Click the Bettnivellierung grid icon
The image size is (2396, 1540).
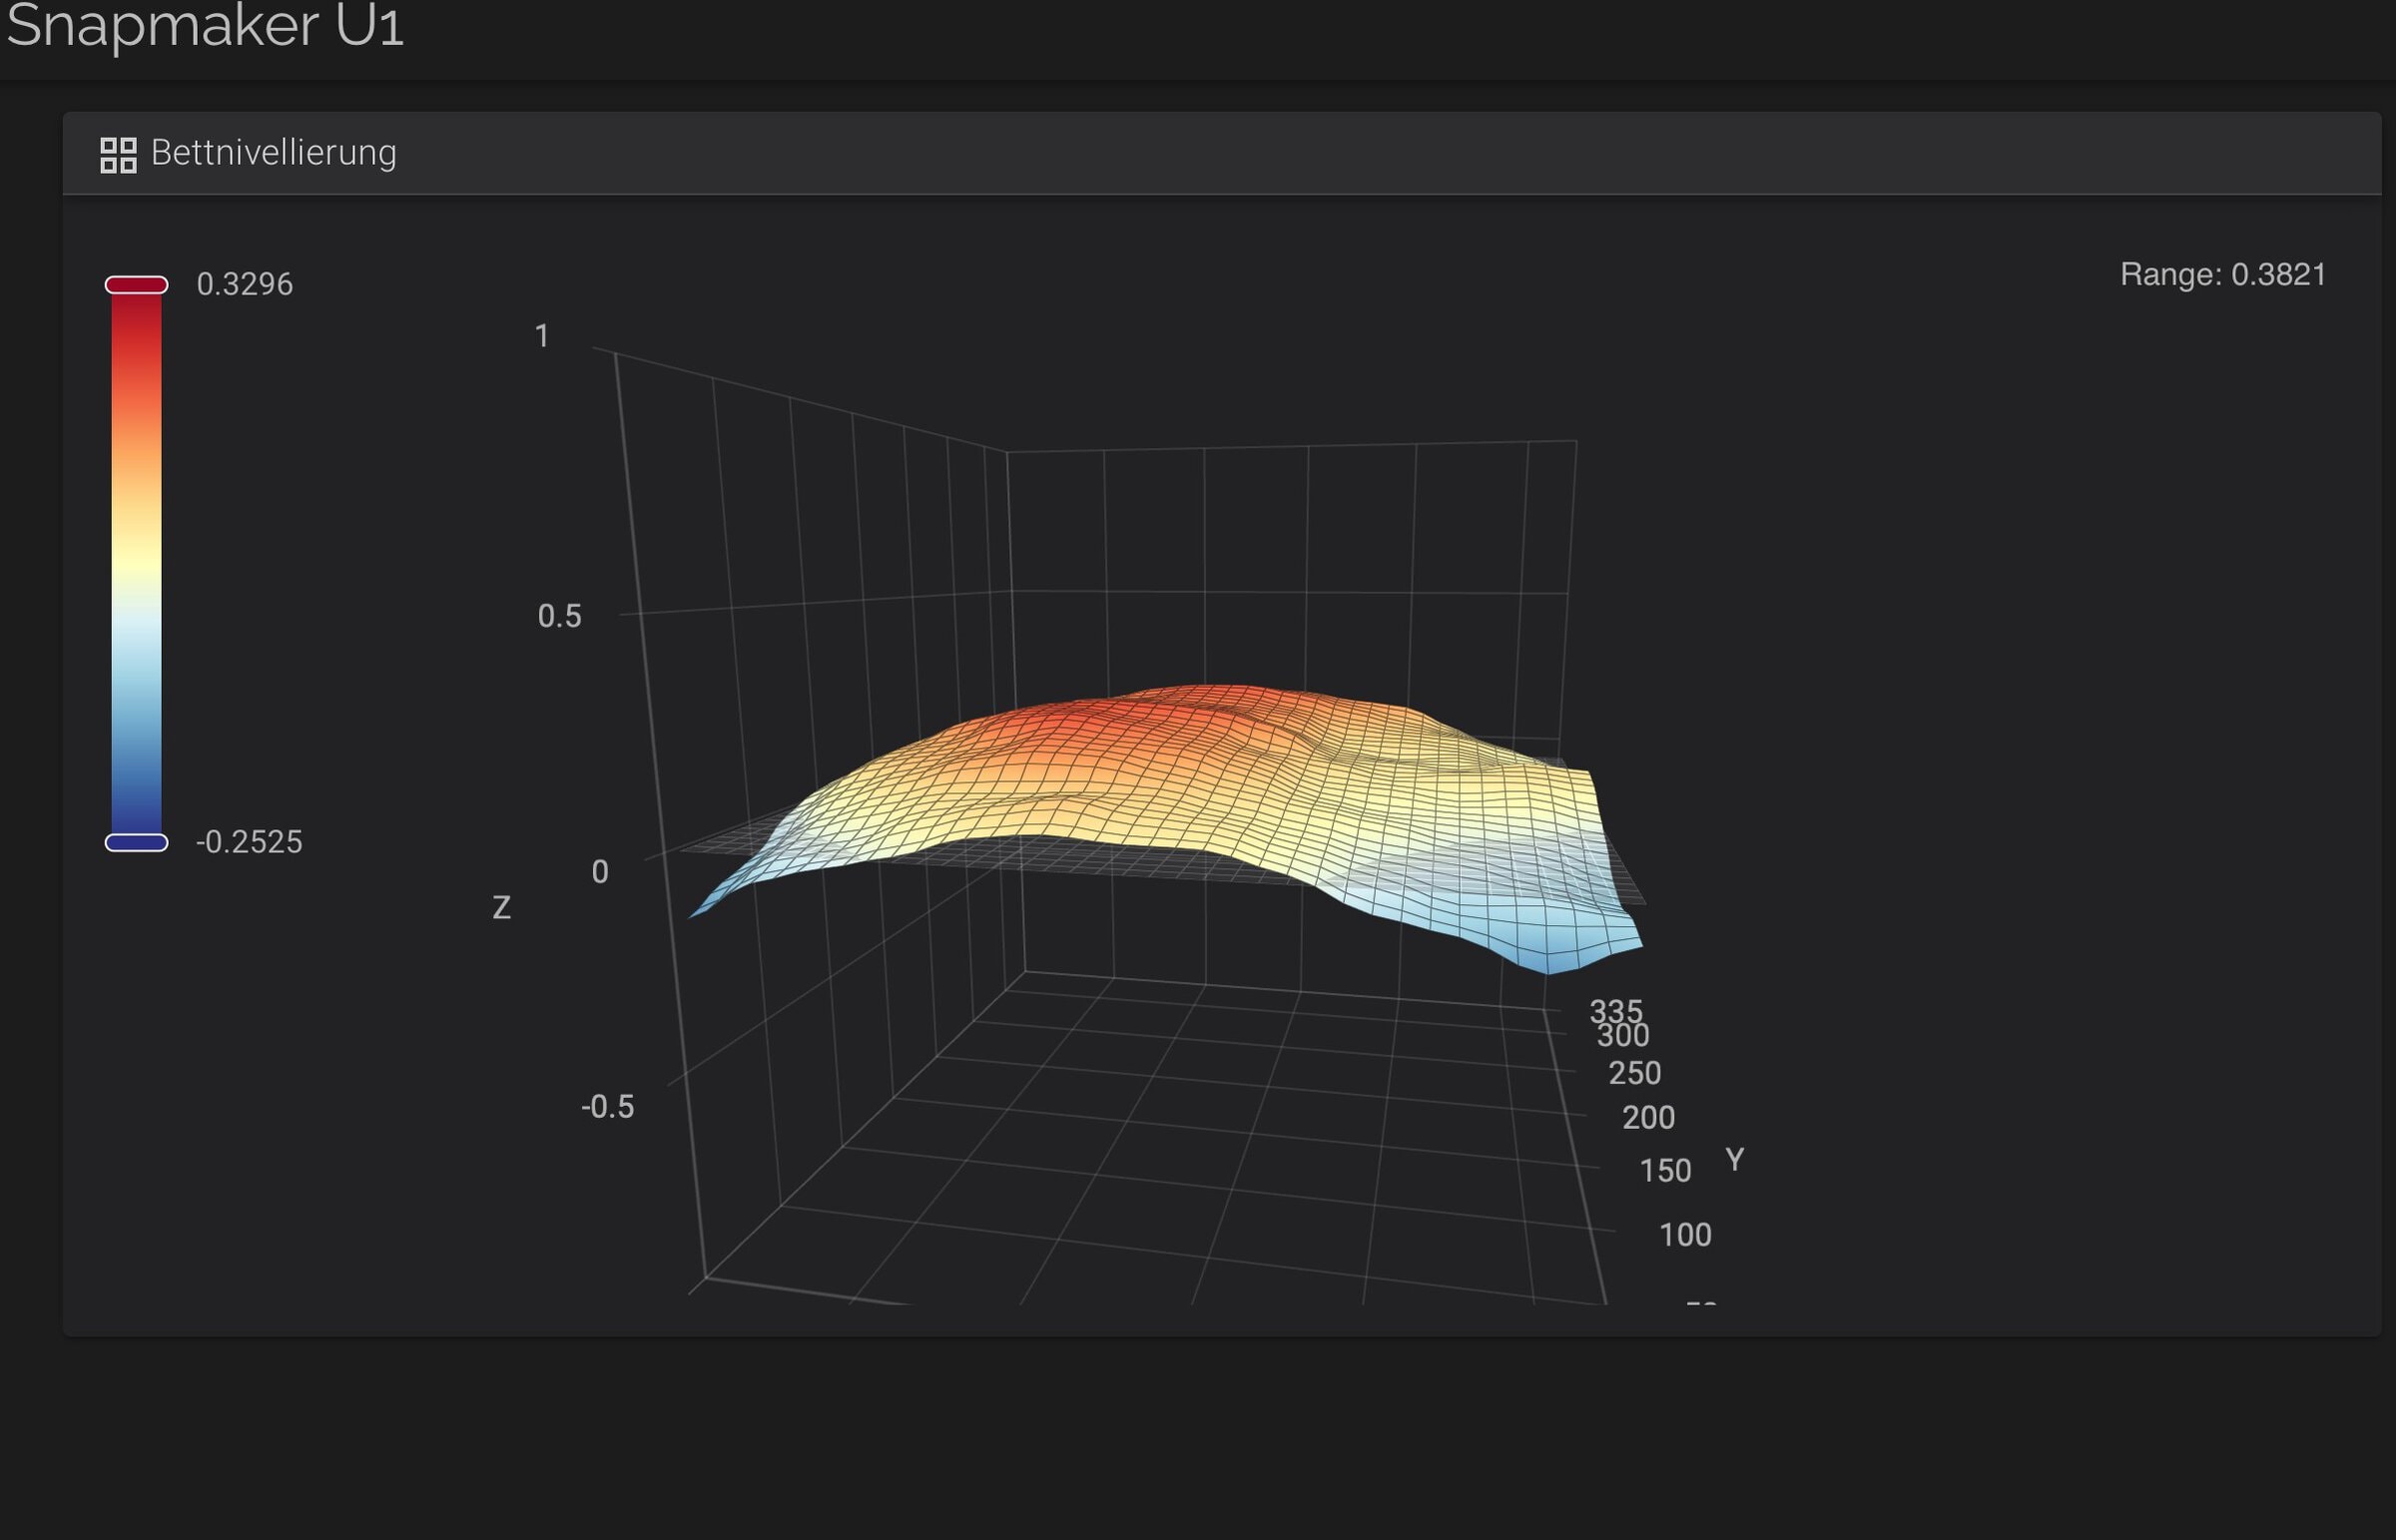(x=118, y=155)
